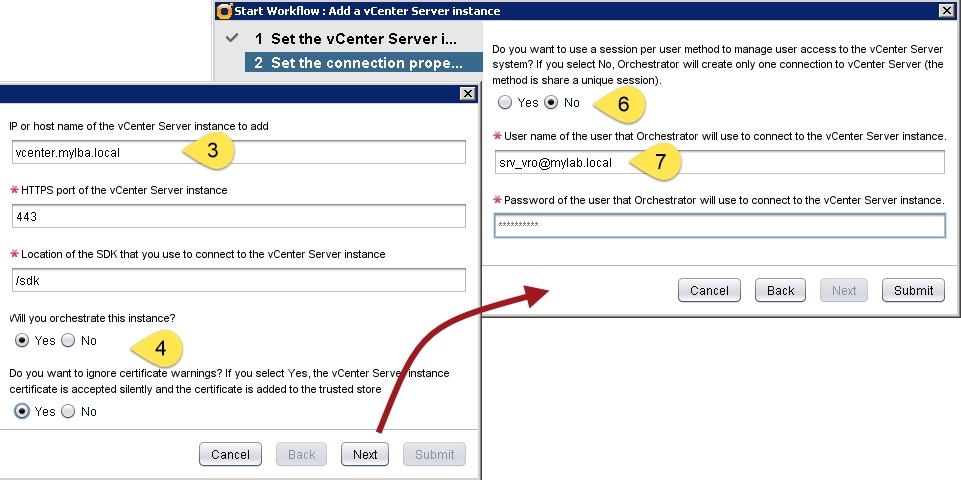Select Yes for Will you orchestrate this instance

(22, 340)
